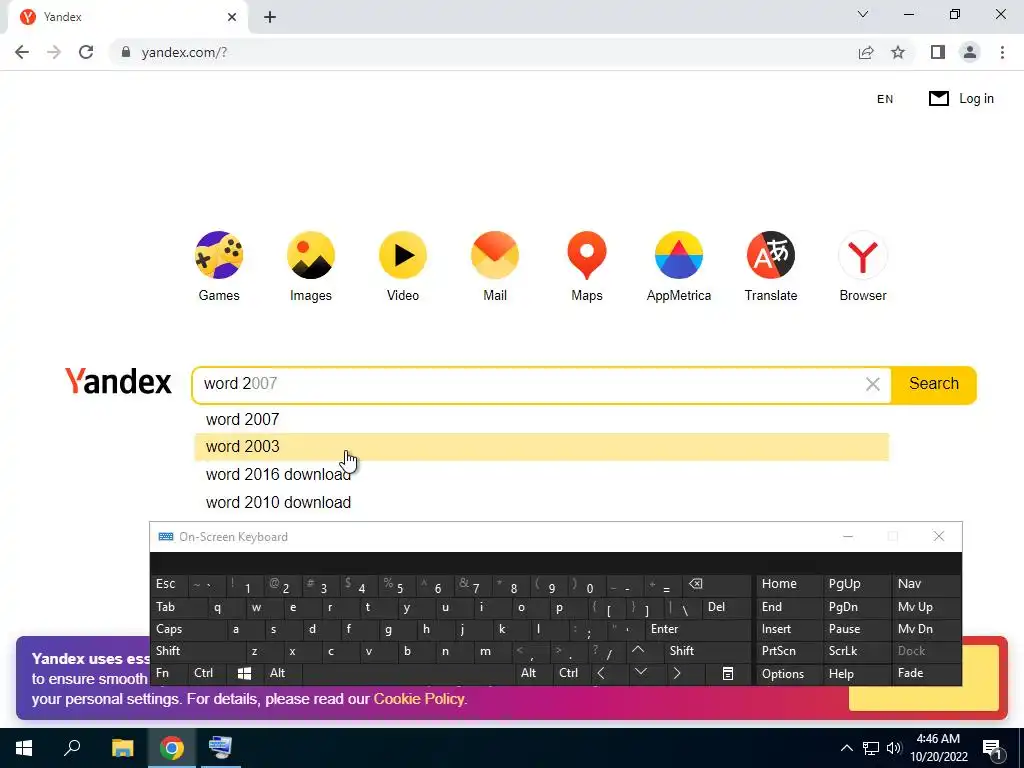Choose suggestion word 2016 download

[x=541, y=475]
